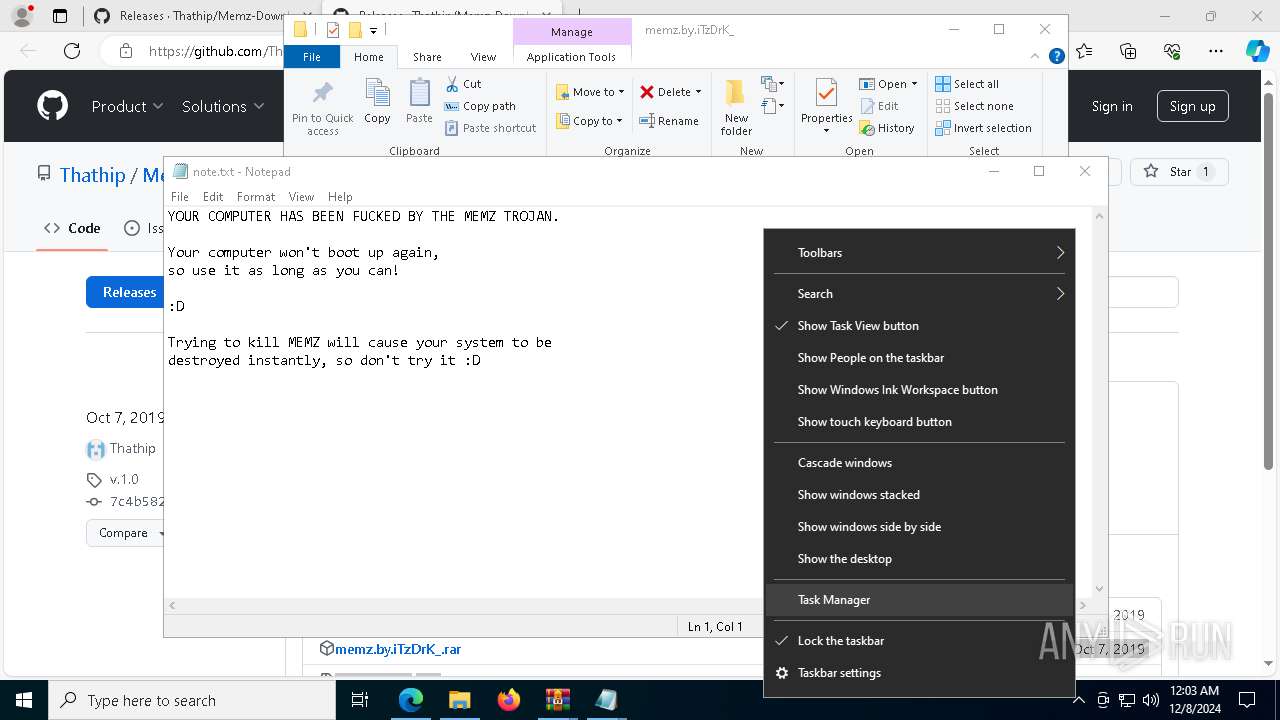Click the GitHub logo
Viewport: 1280px width, 720px height.
coord(52,106)
